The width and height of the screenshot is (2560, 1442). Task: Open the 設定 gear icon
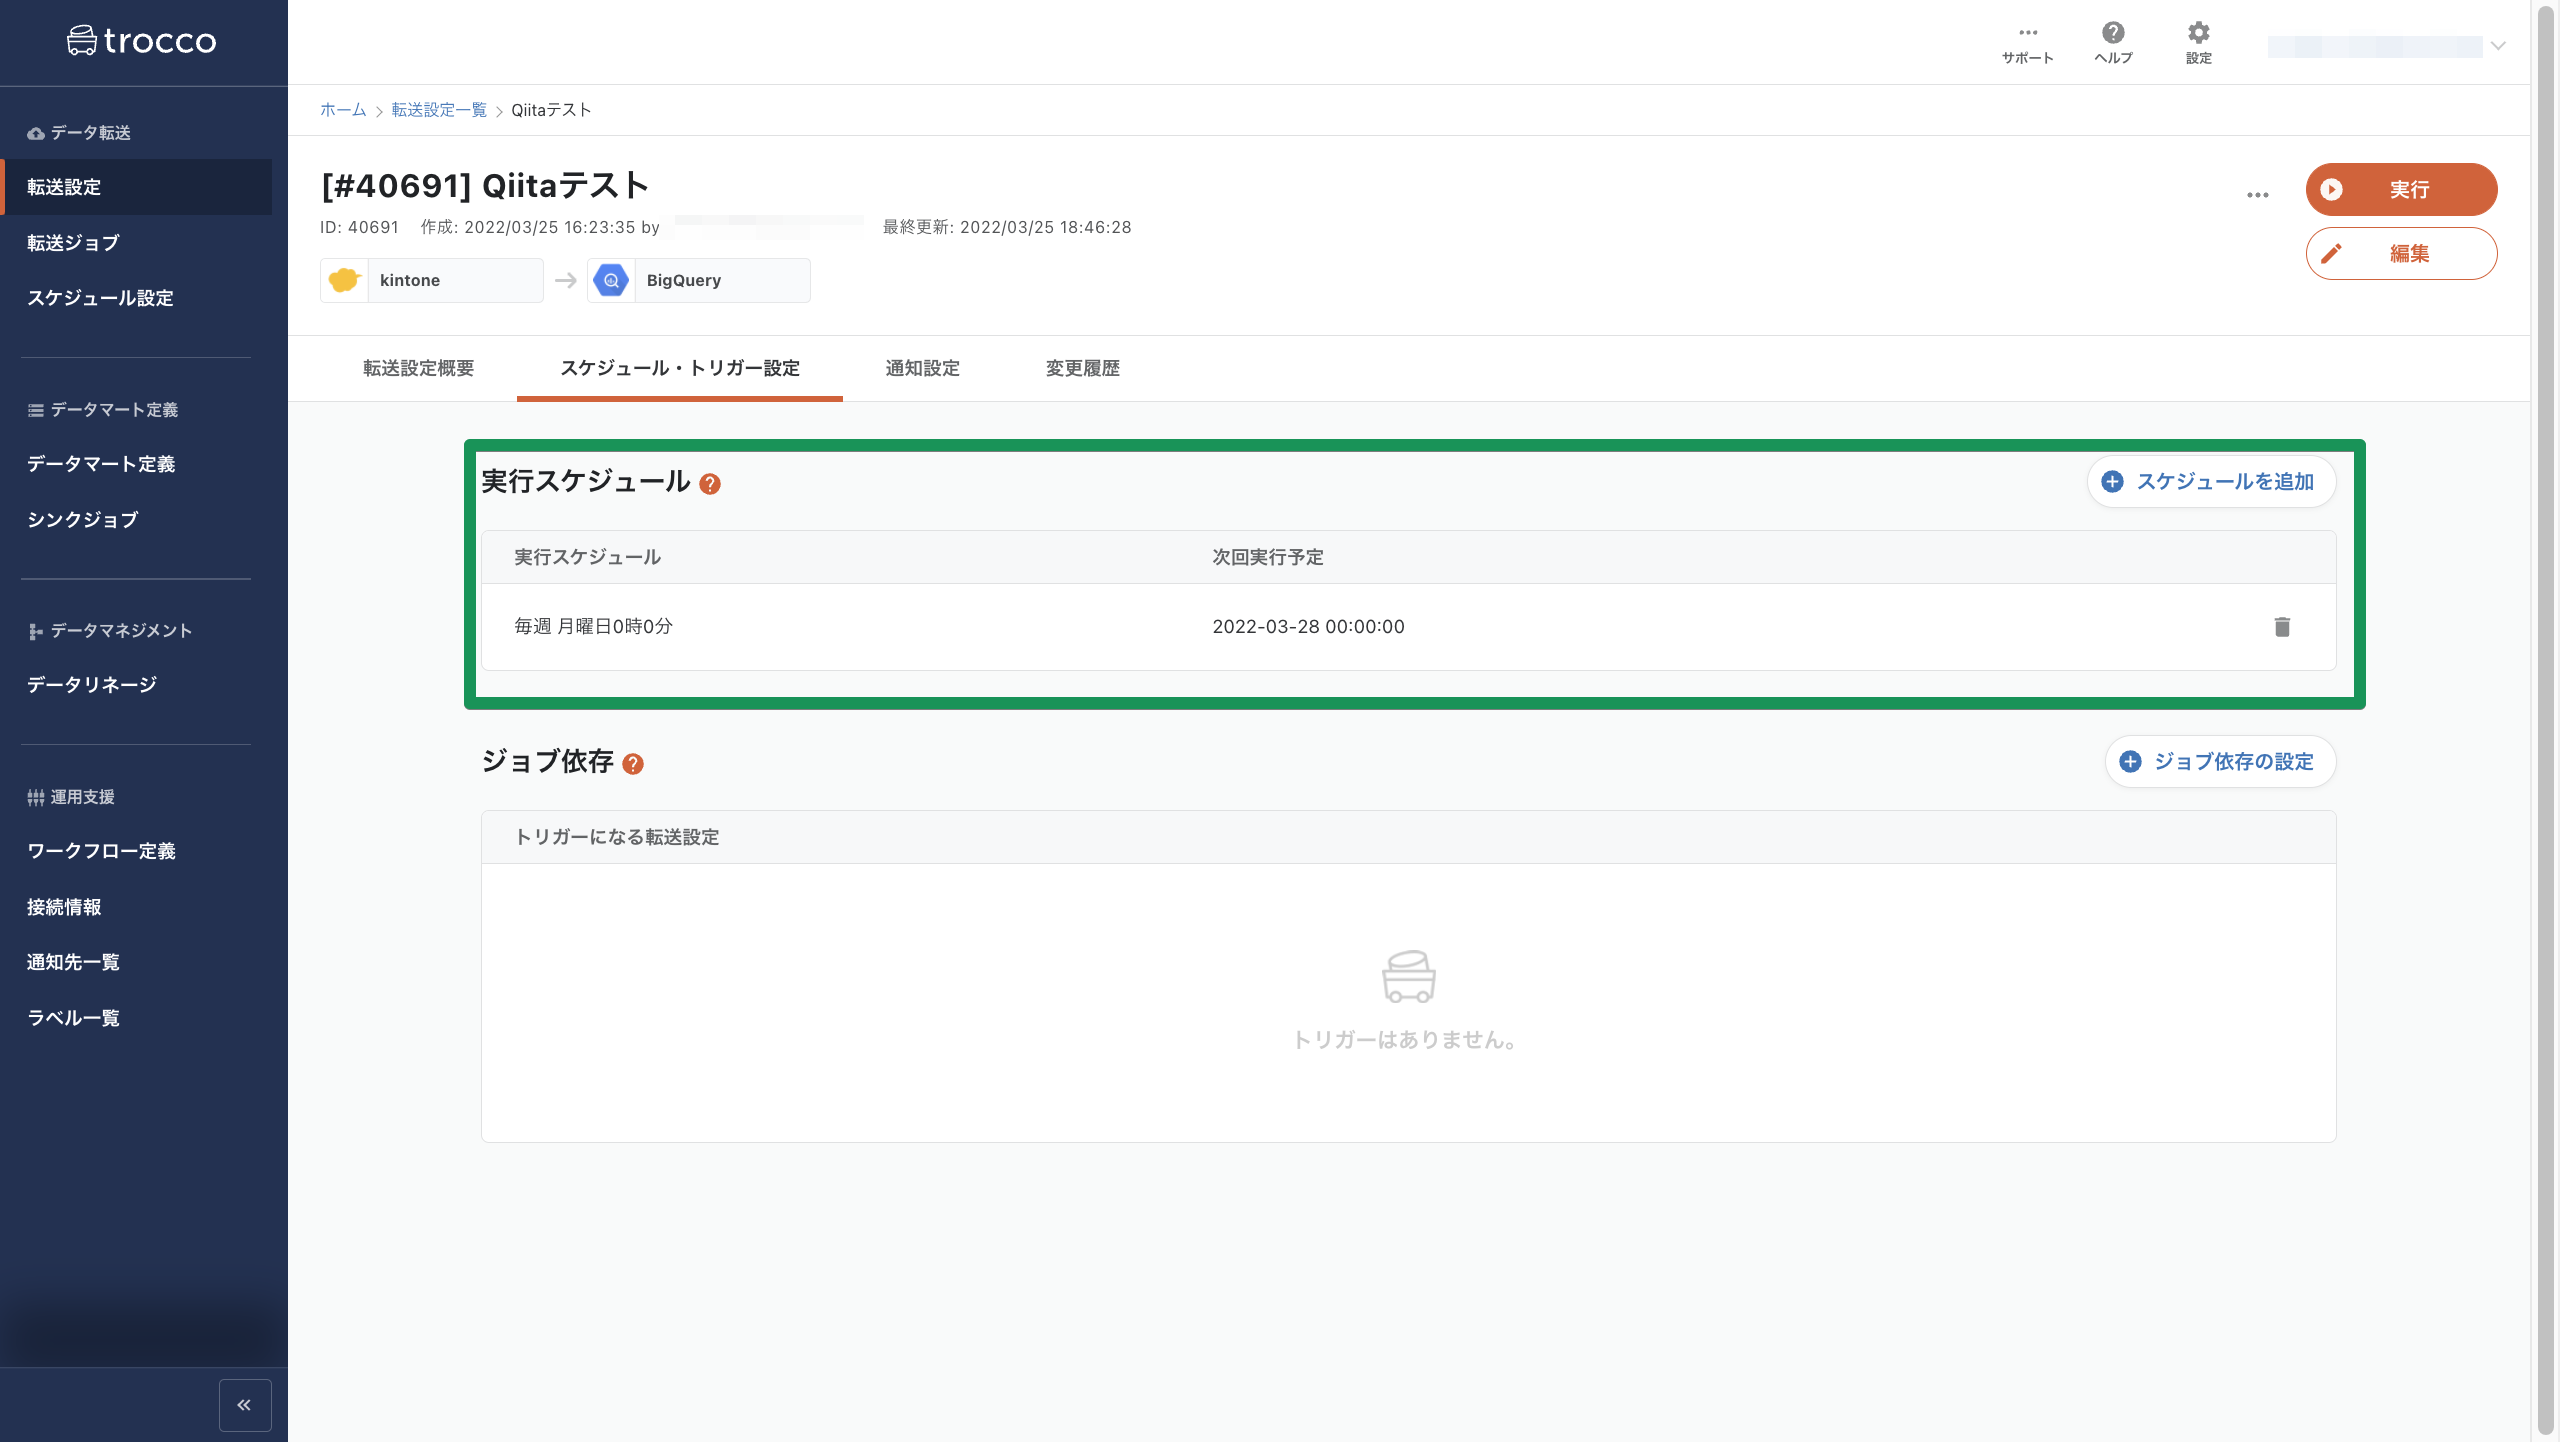(2198, 33)
